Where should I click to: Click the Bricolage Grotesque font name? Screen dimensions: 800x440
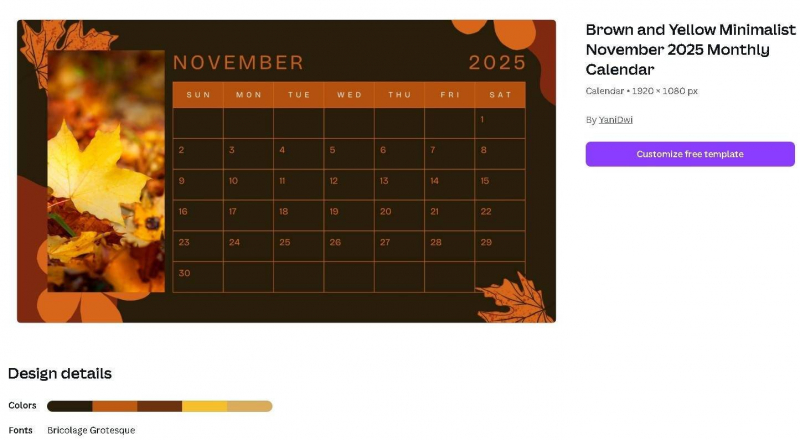pos(91,430)
